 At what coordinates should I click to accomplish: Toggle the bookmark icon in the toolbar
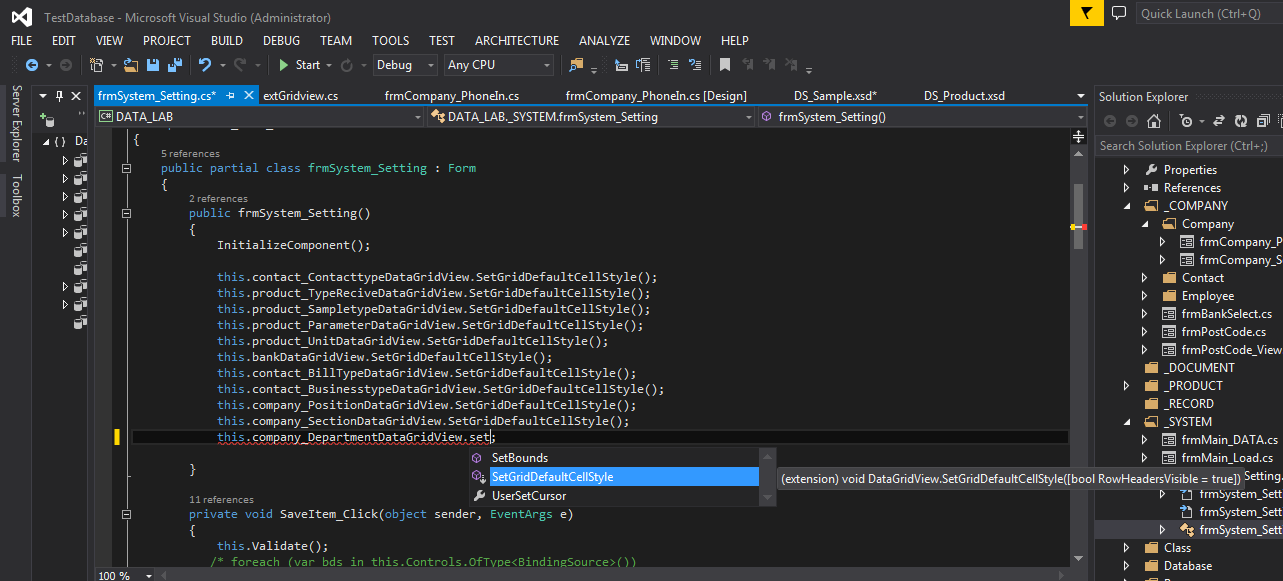[725, 65]
